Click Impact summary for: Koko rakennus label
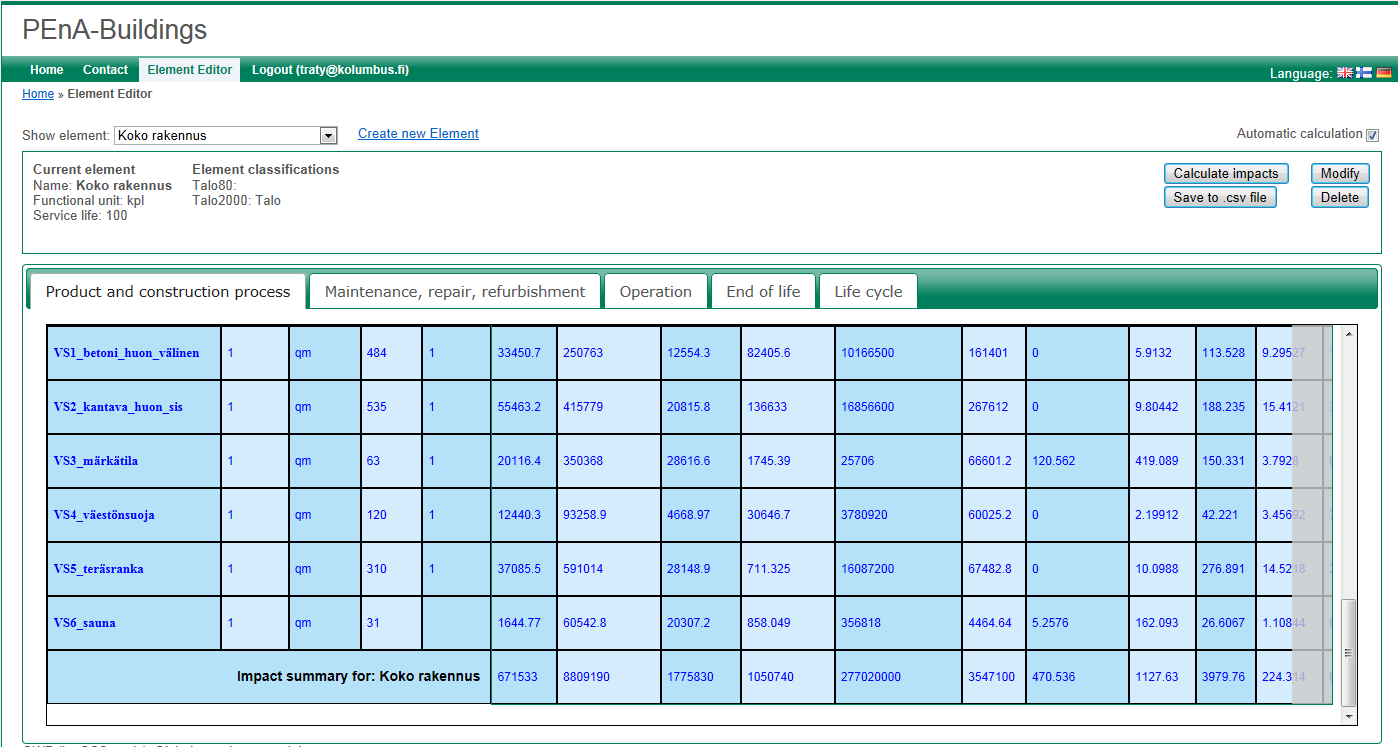This screenshot has height=747, width=1398. tap(358, 677)
